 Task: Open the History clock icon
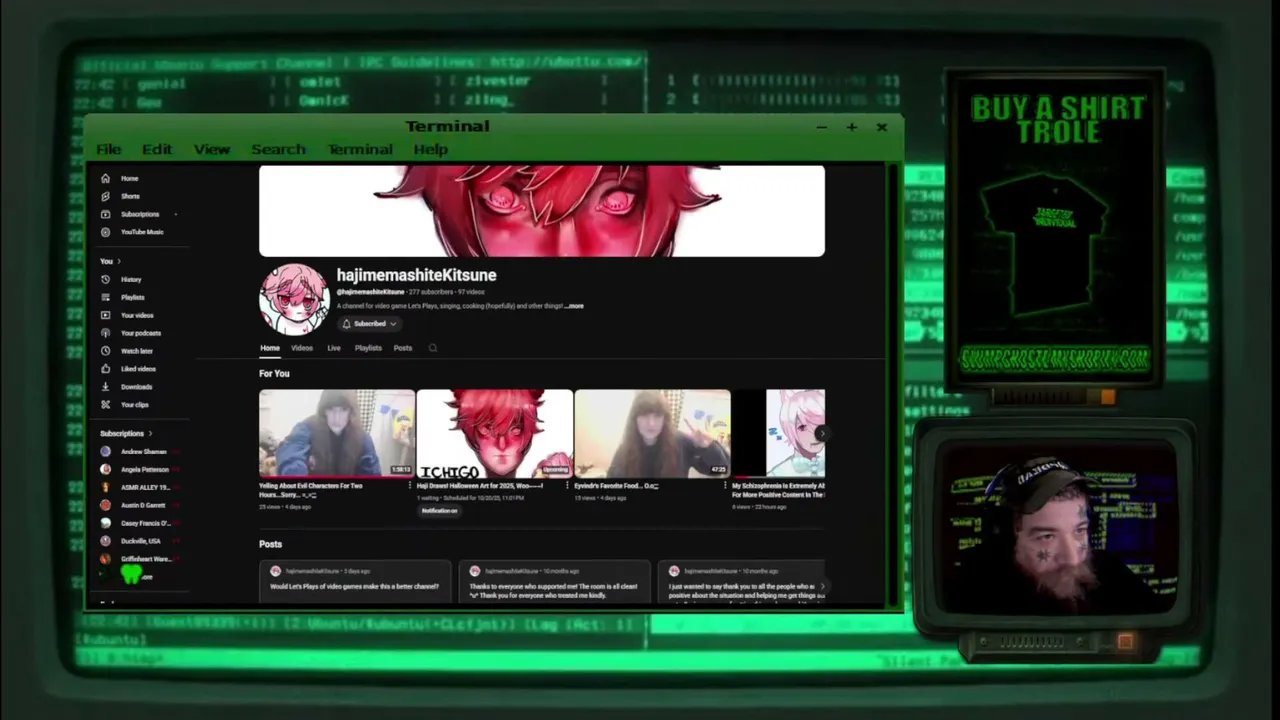click(105, 279)
